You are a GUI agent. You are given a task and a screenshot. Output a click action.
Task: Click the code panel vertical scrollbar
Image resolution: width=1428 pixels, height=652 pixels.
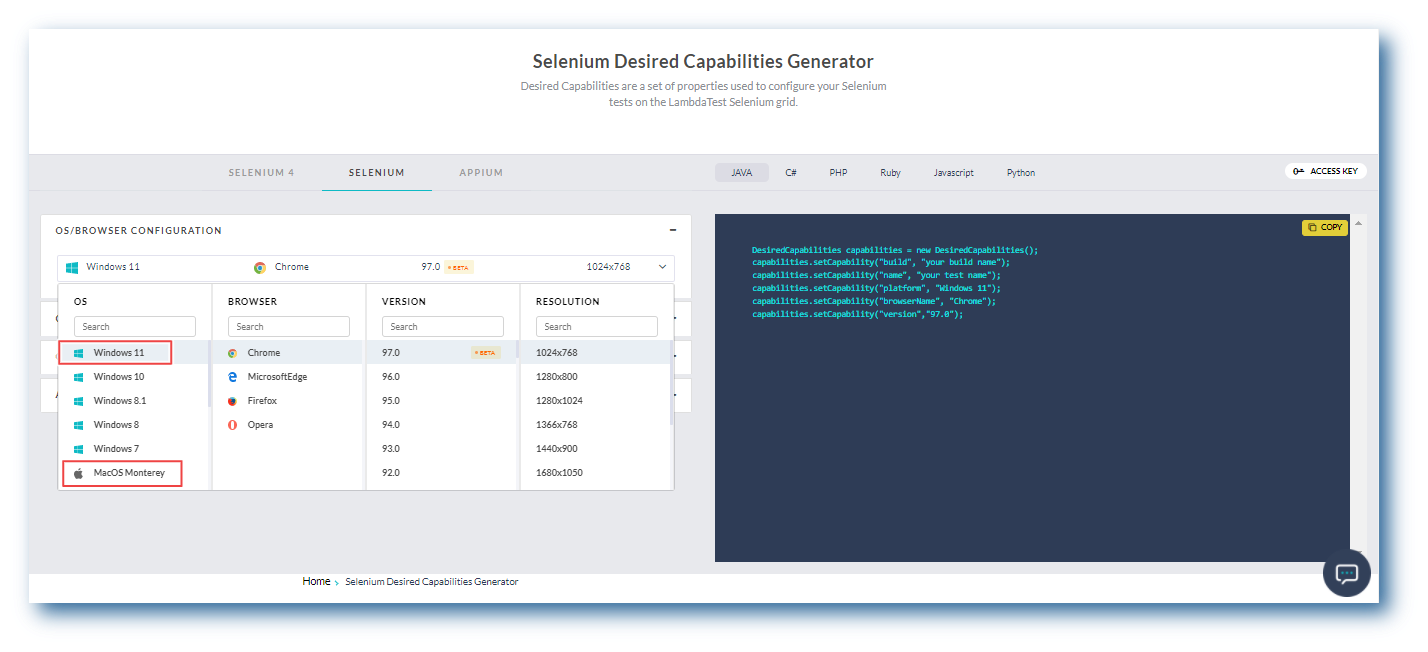click(1357, 380)
